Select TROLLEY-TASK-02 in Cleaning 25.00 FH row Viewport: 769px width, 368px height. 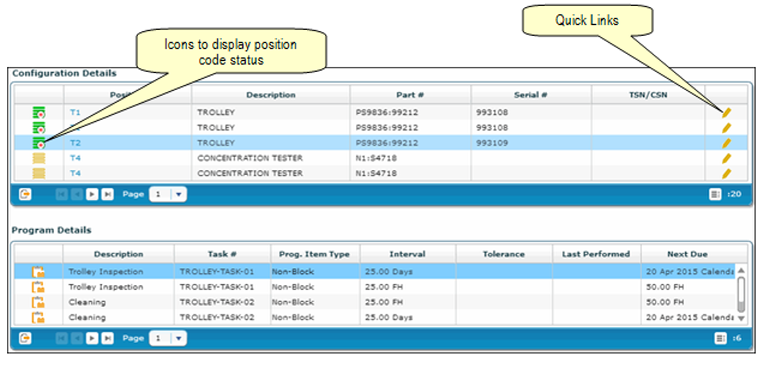tap(217, 302)
